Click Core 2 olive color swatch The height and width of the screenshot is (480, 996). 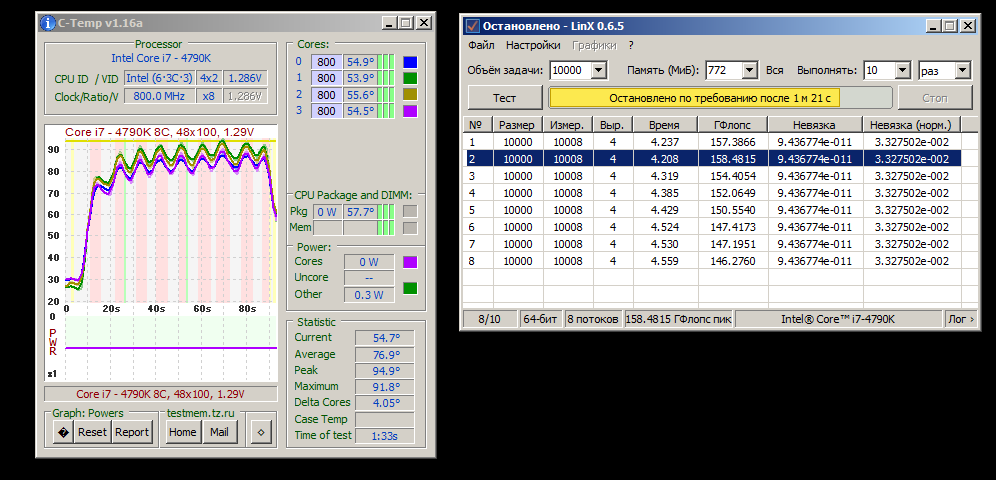[410, 95]
